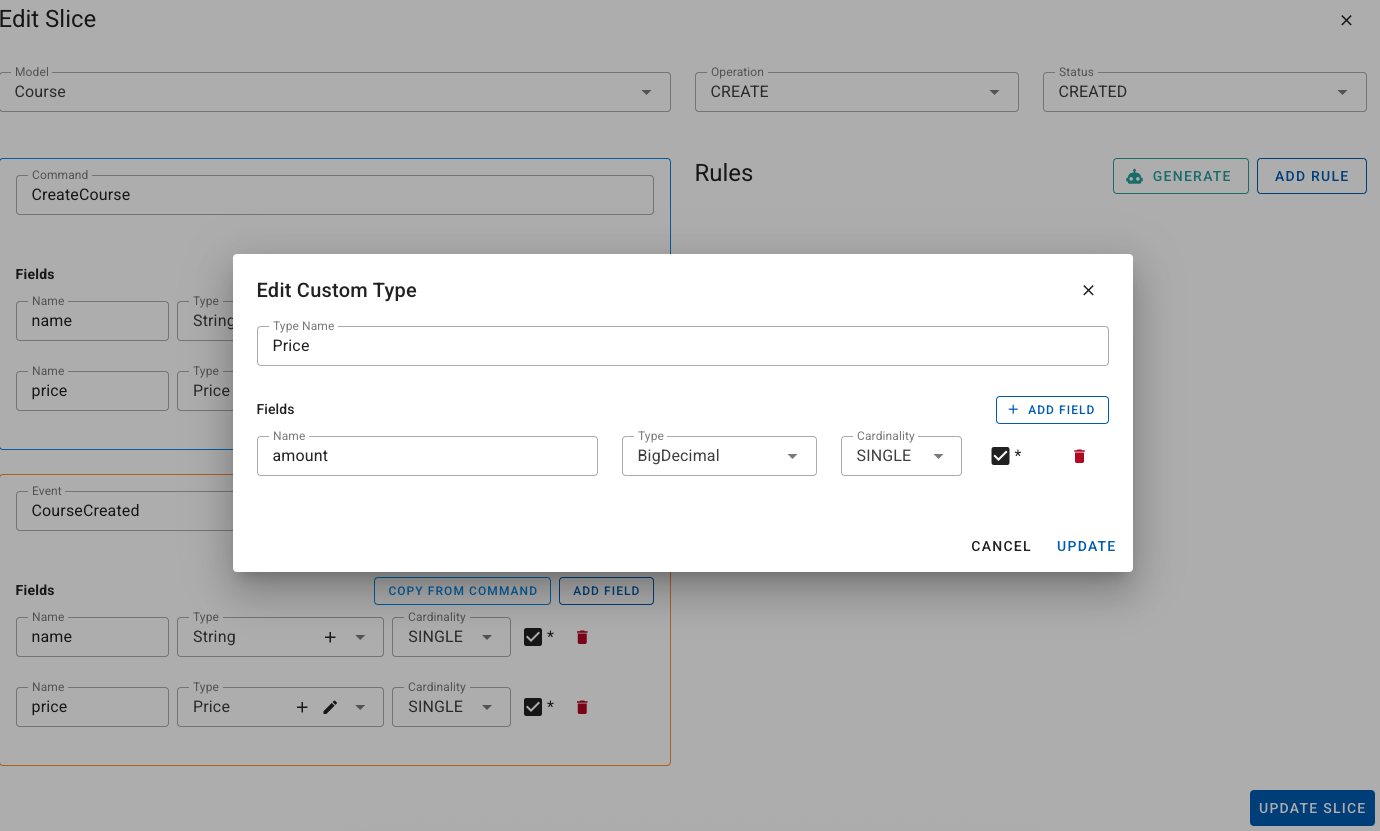The height and width of the screenshot is (831, 1380).
Task: Click the plus icon next to price field's Type
Action: [302, 707]
